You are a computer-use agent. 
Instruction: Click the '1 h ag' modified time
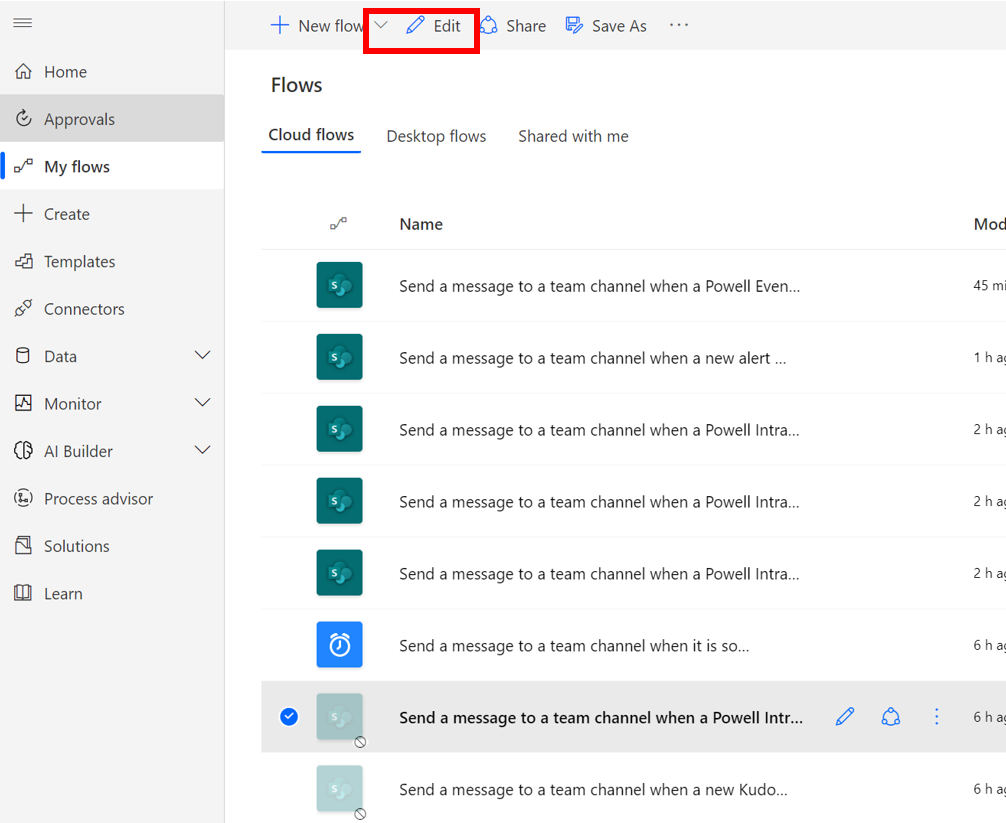pyautogui.click(x=989, y=357)
